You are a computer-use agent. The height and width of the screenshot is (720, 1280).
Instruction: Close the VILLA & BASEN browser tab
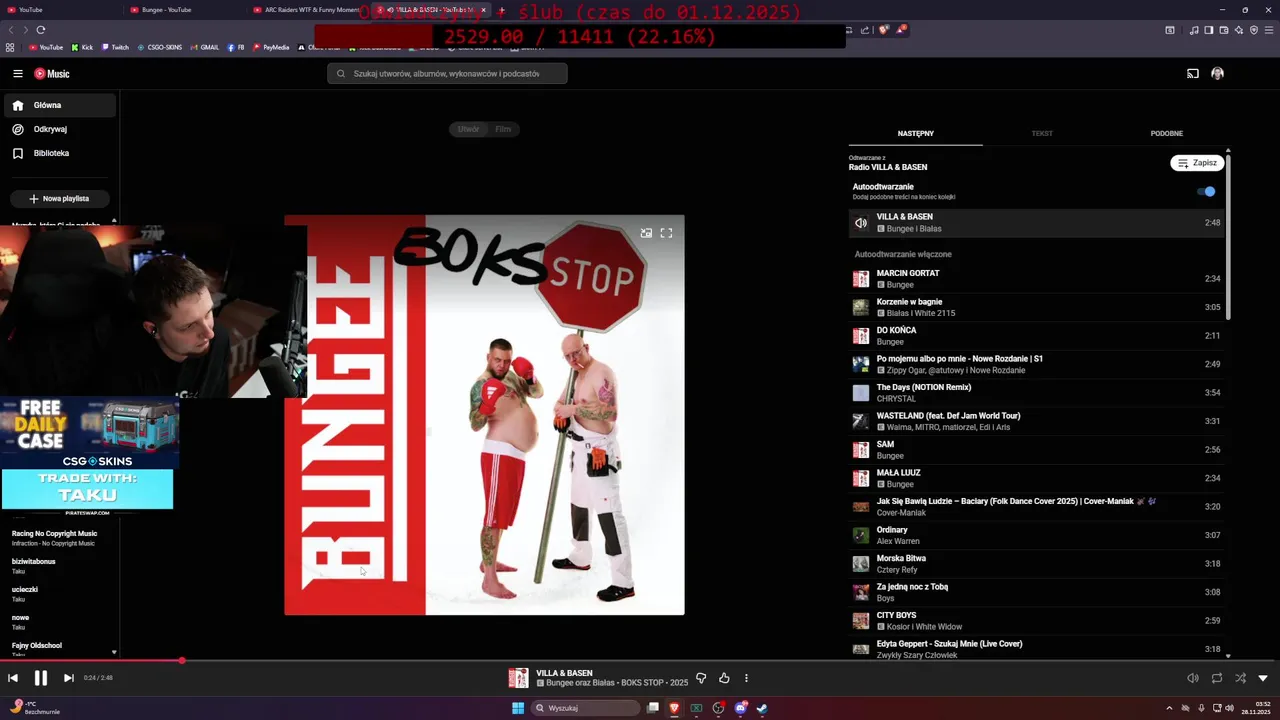pyautogui.click(x=483, y=10)
